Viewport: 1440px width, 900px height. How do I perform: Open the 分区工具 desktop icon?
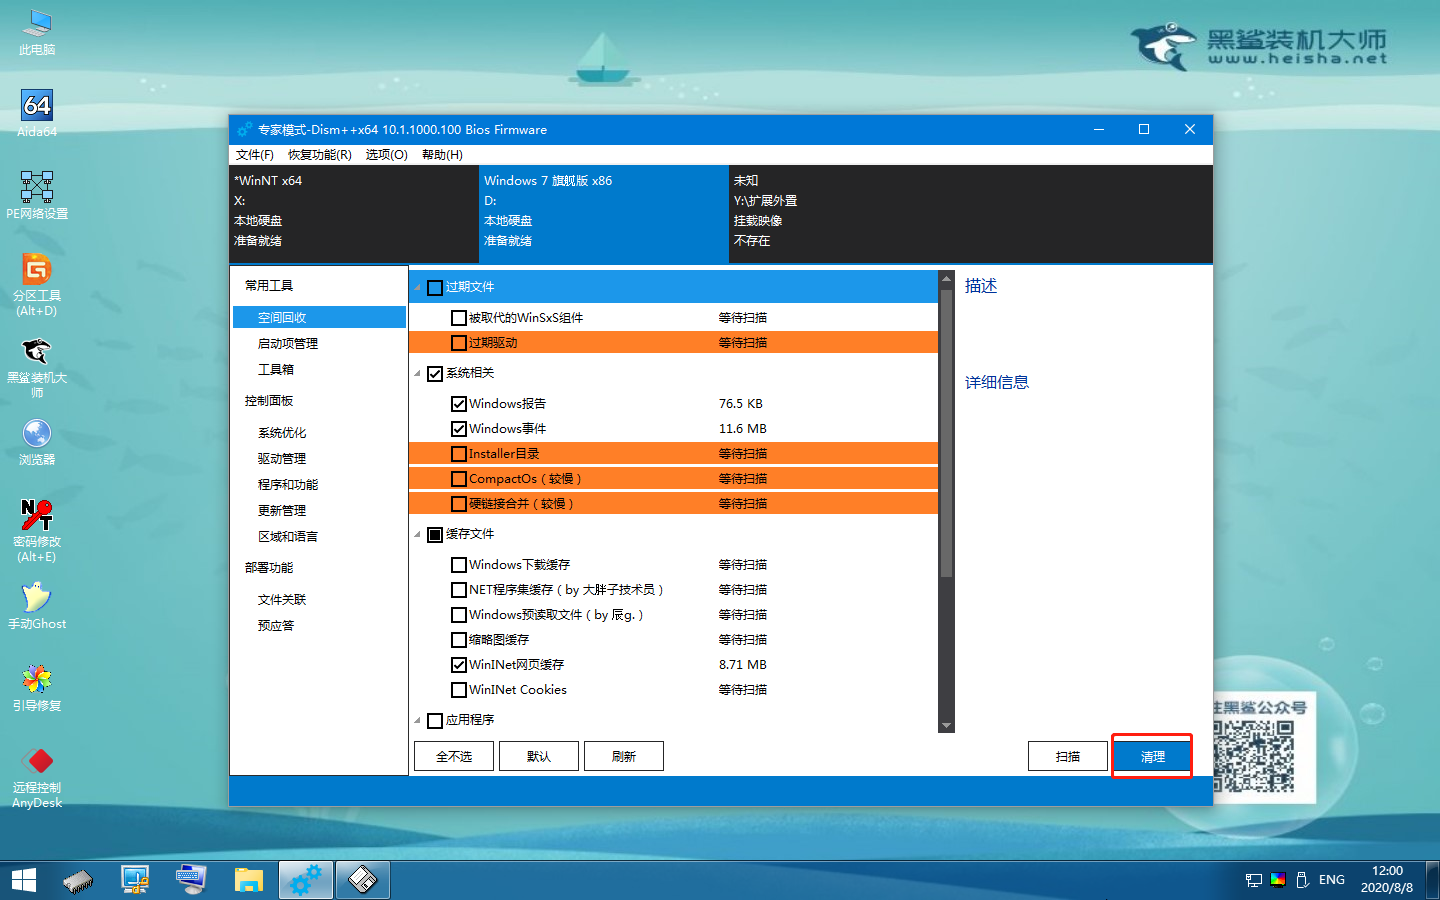click(x=37, y=284)
